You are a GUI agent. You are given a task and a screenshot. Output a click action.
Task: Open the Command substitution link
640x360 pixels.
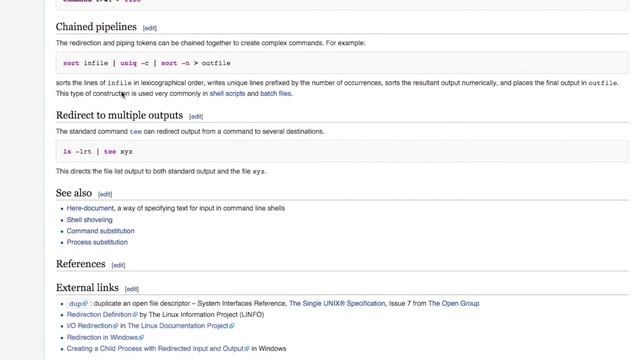click(x=100, y=231)
